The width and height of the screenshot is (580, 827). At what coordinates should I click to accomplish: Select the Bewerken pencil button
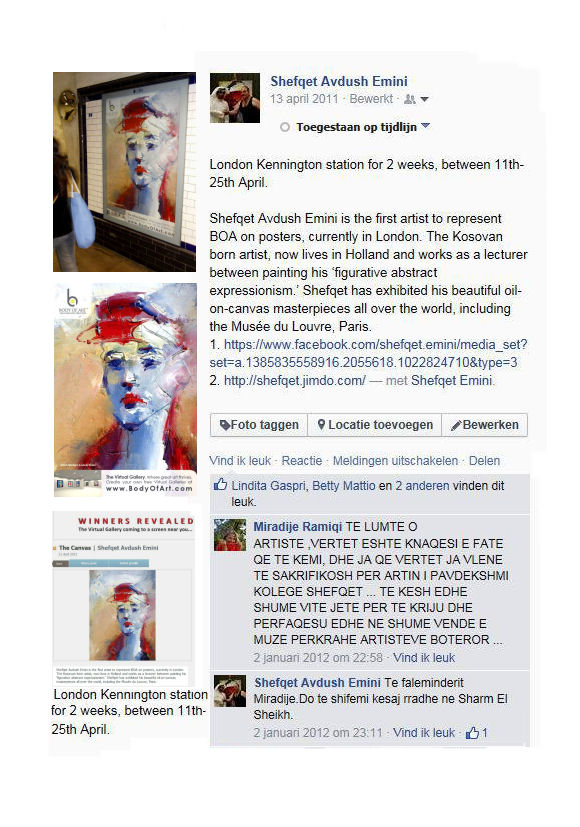(485, 425)
